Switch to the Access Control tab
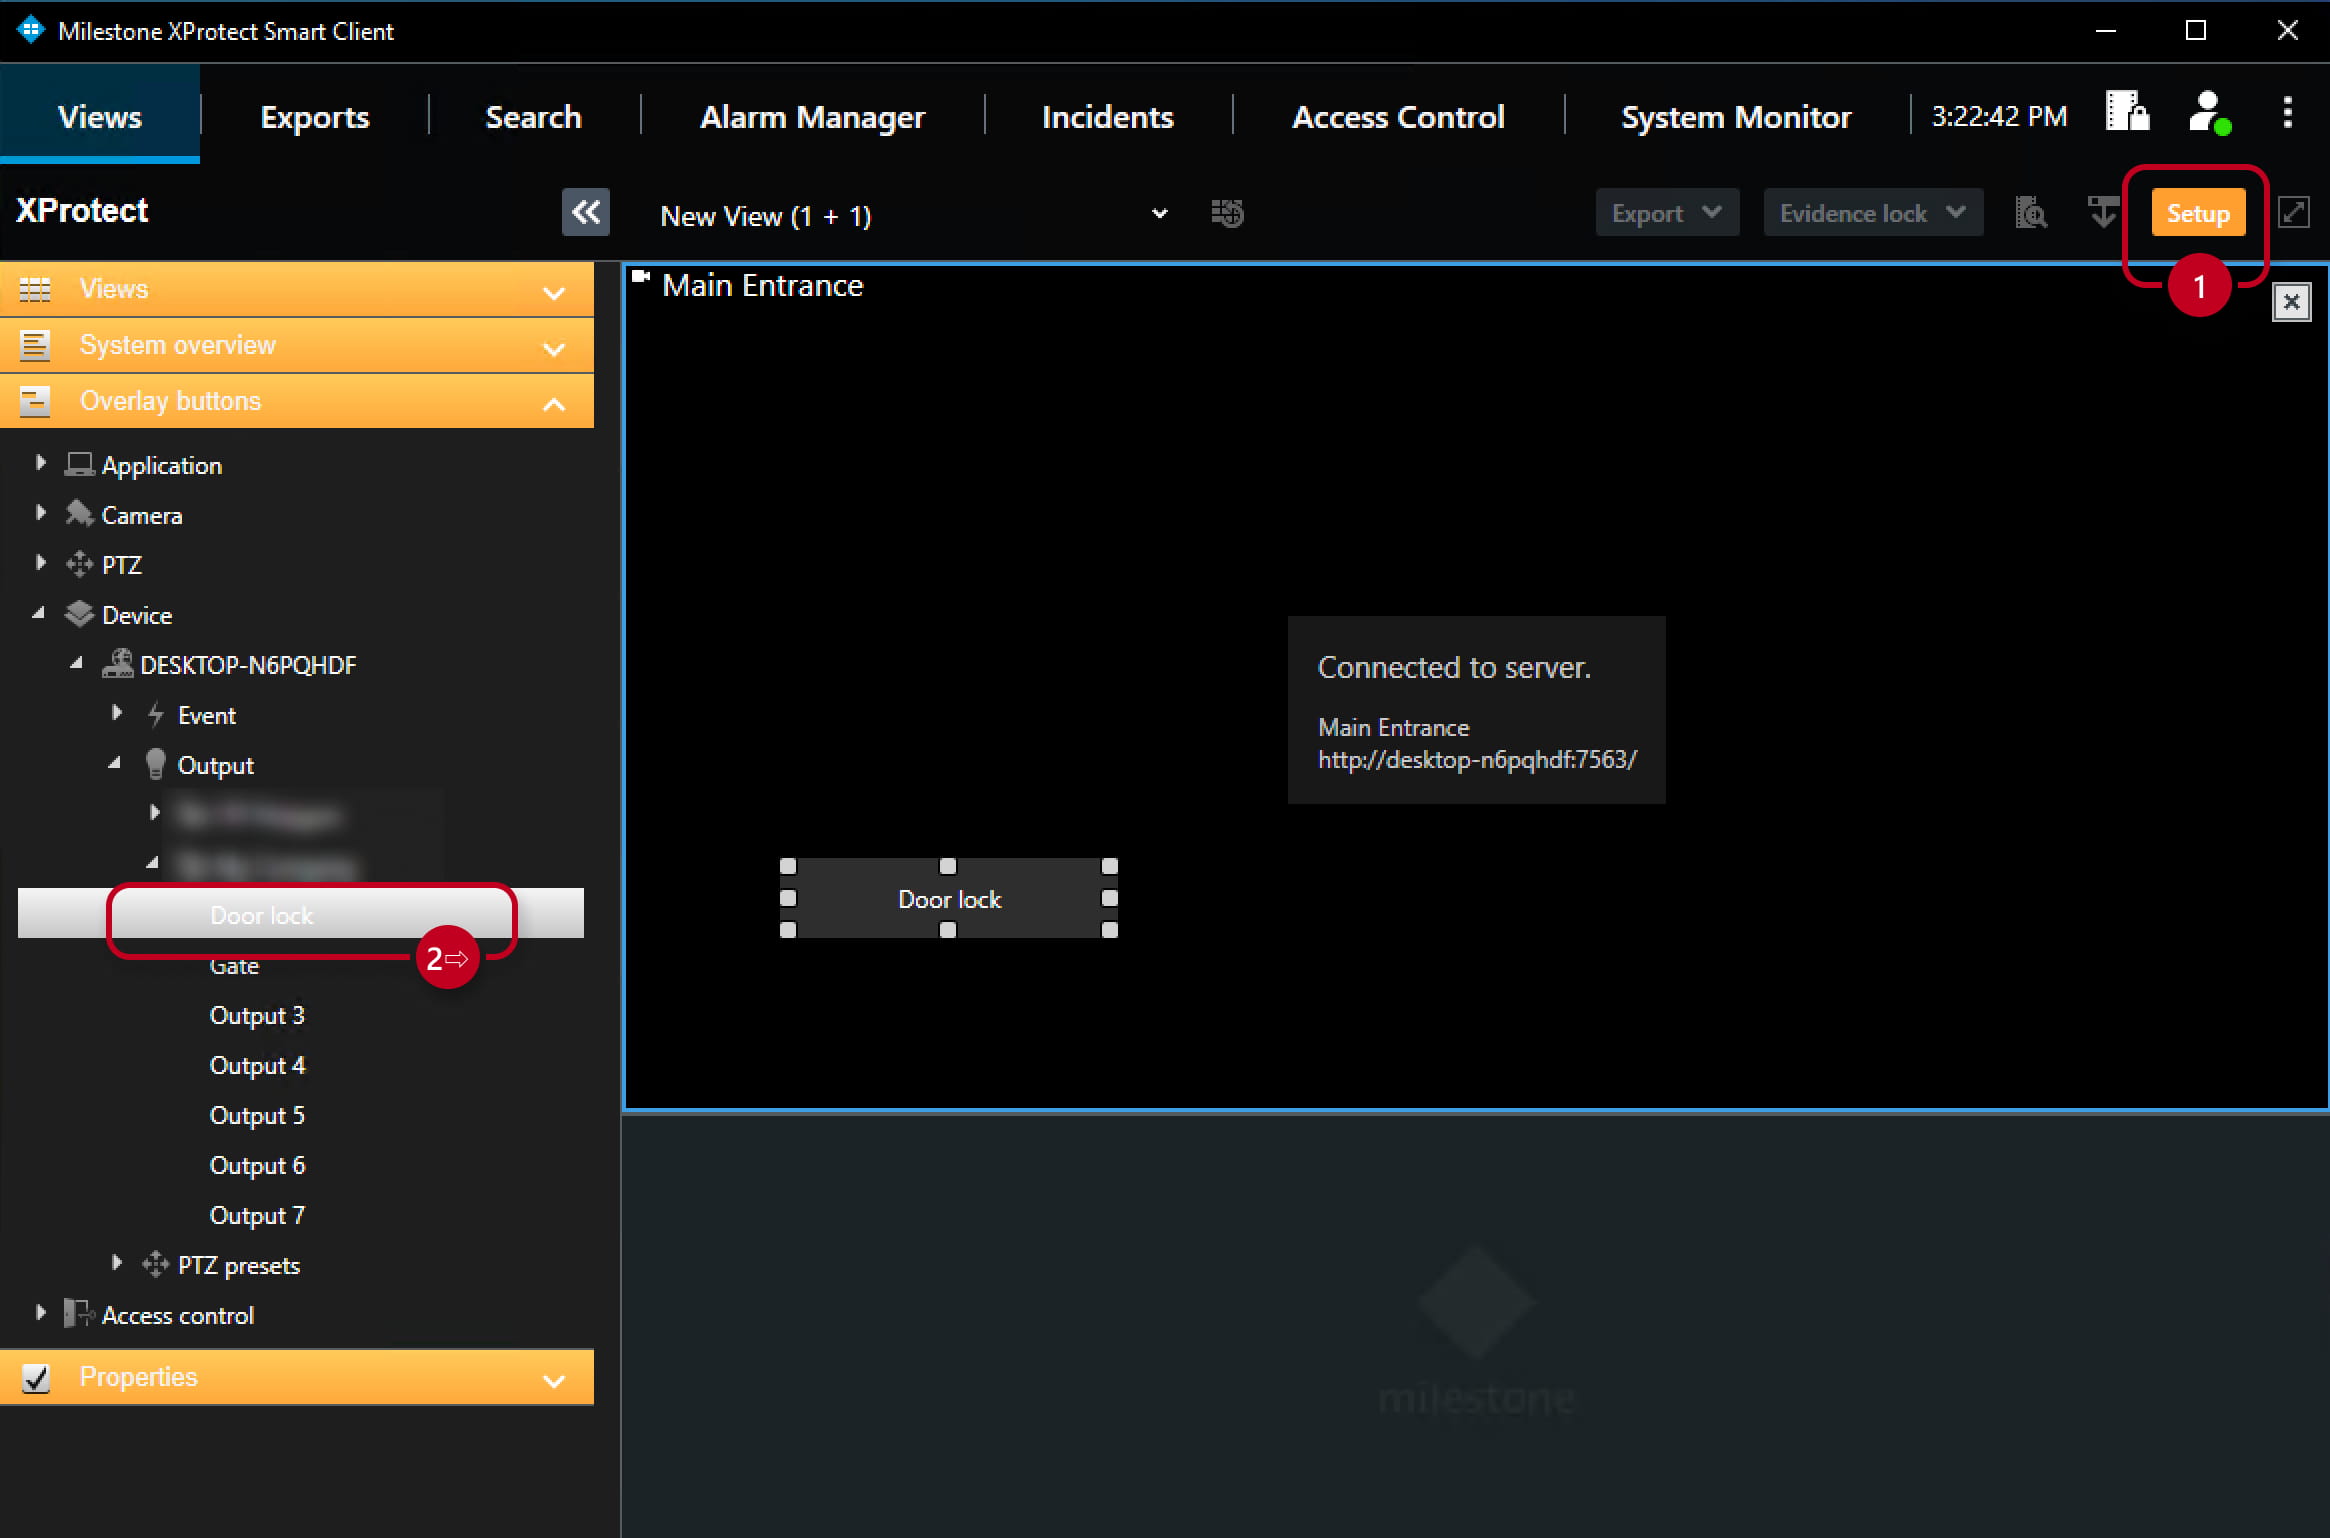This screenshot has height=1538, width=2330. 1398,116
